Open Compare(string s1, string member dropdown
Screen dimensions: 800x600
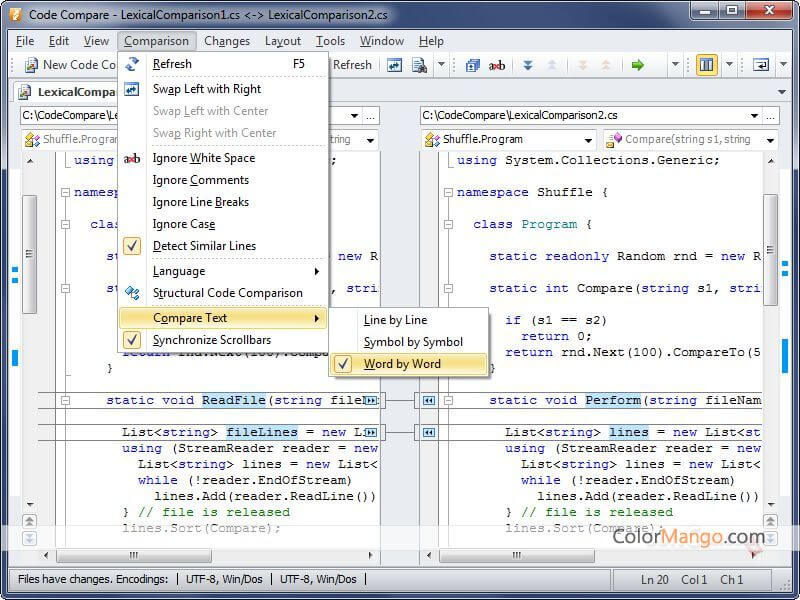point(770,140)
